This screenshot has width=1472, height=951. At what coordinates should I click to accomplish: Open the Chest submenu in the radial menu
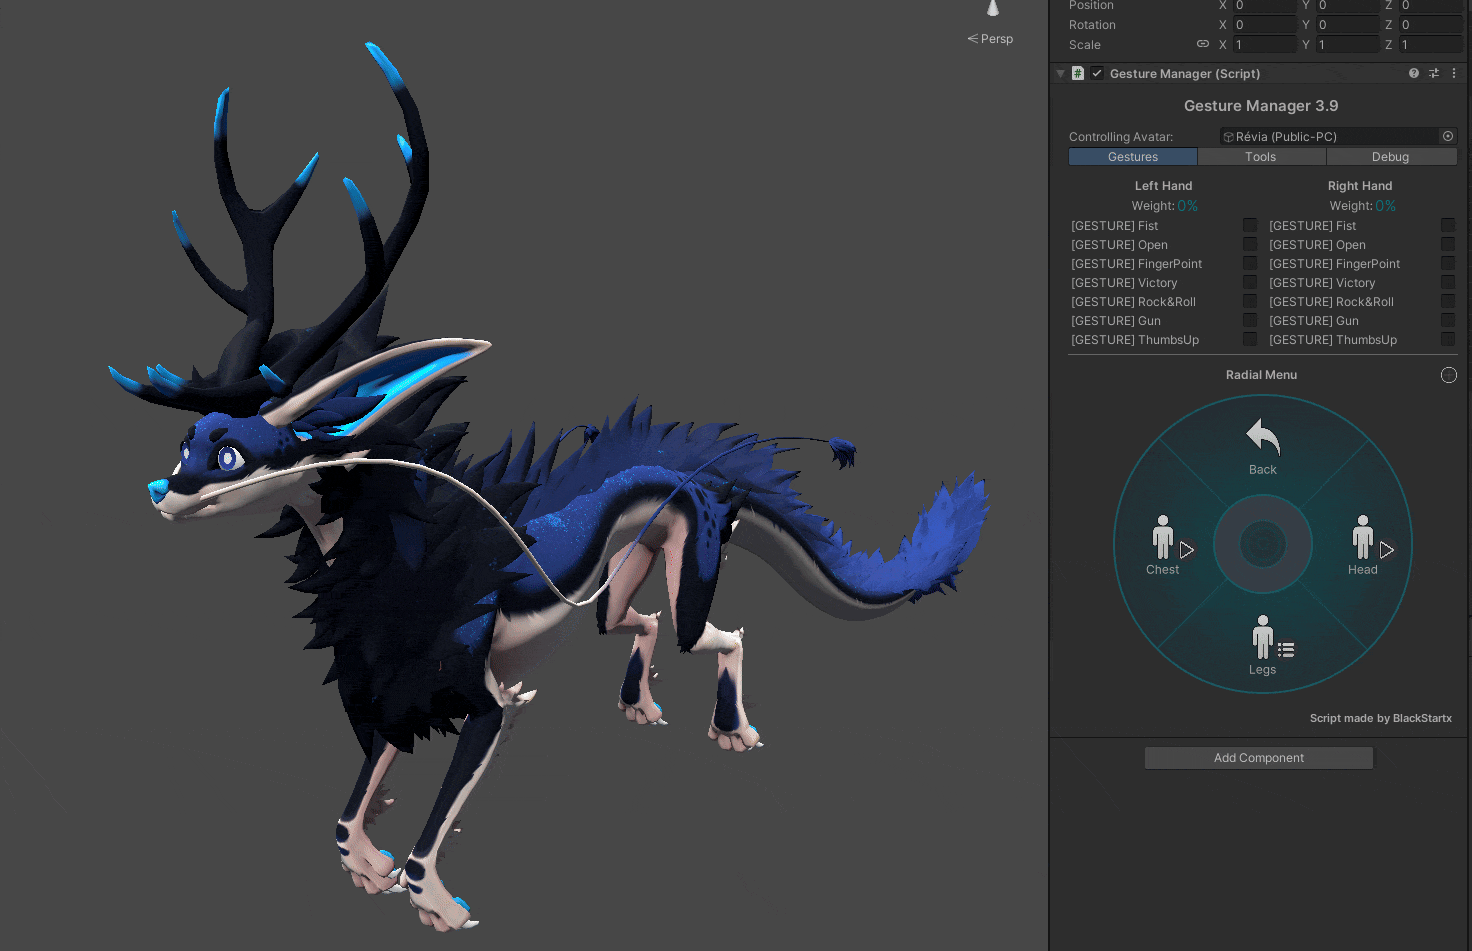[x=1163, y=545]
